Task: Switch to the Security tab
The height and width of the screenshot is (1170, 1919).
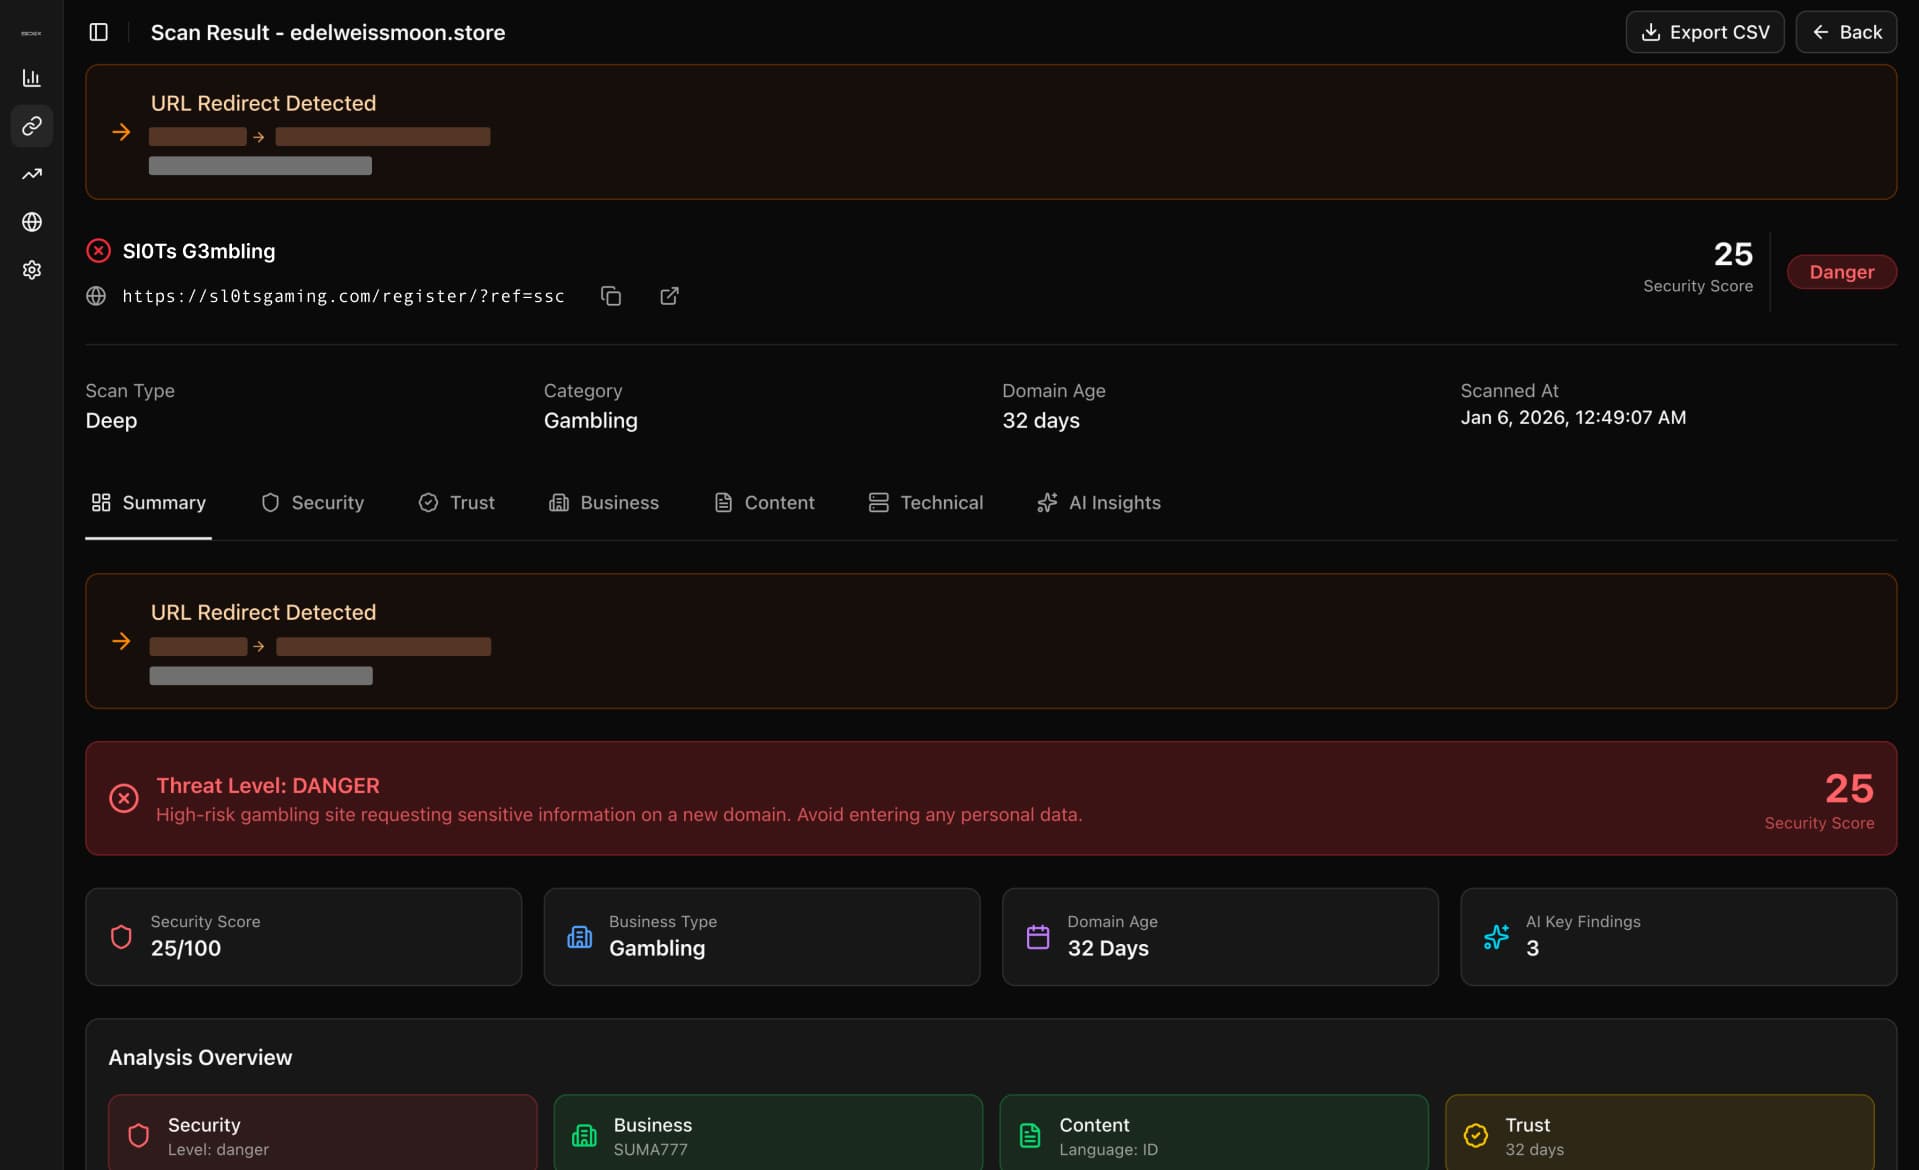Action: point(312,503)
